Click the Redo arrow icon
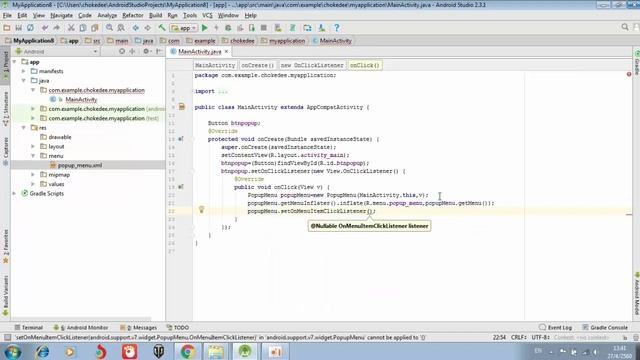The height and width of the screenshot is (360, 640). (57, 28)
